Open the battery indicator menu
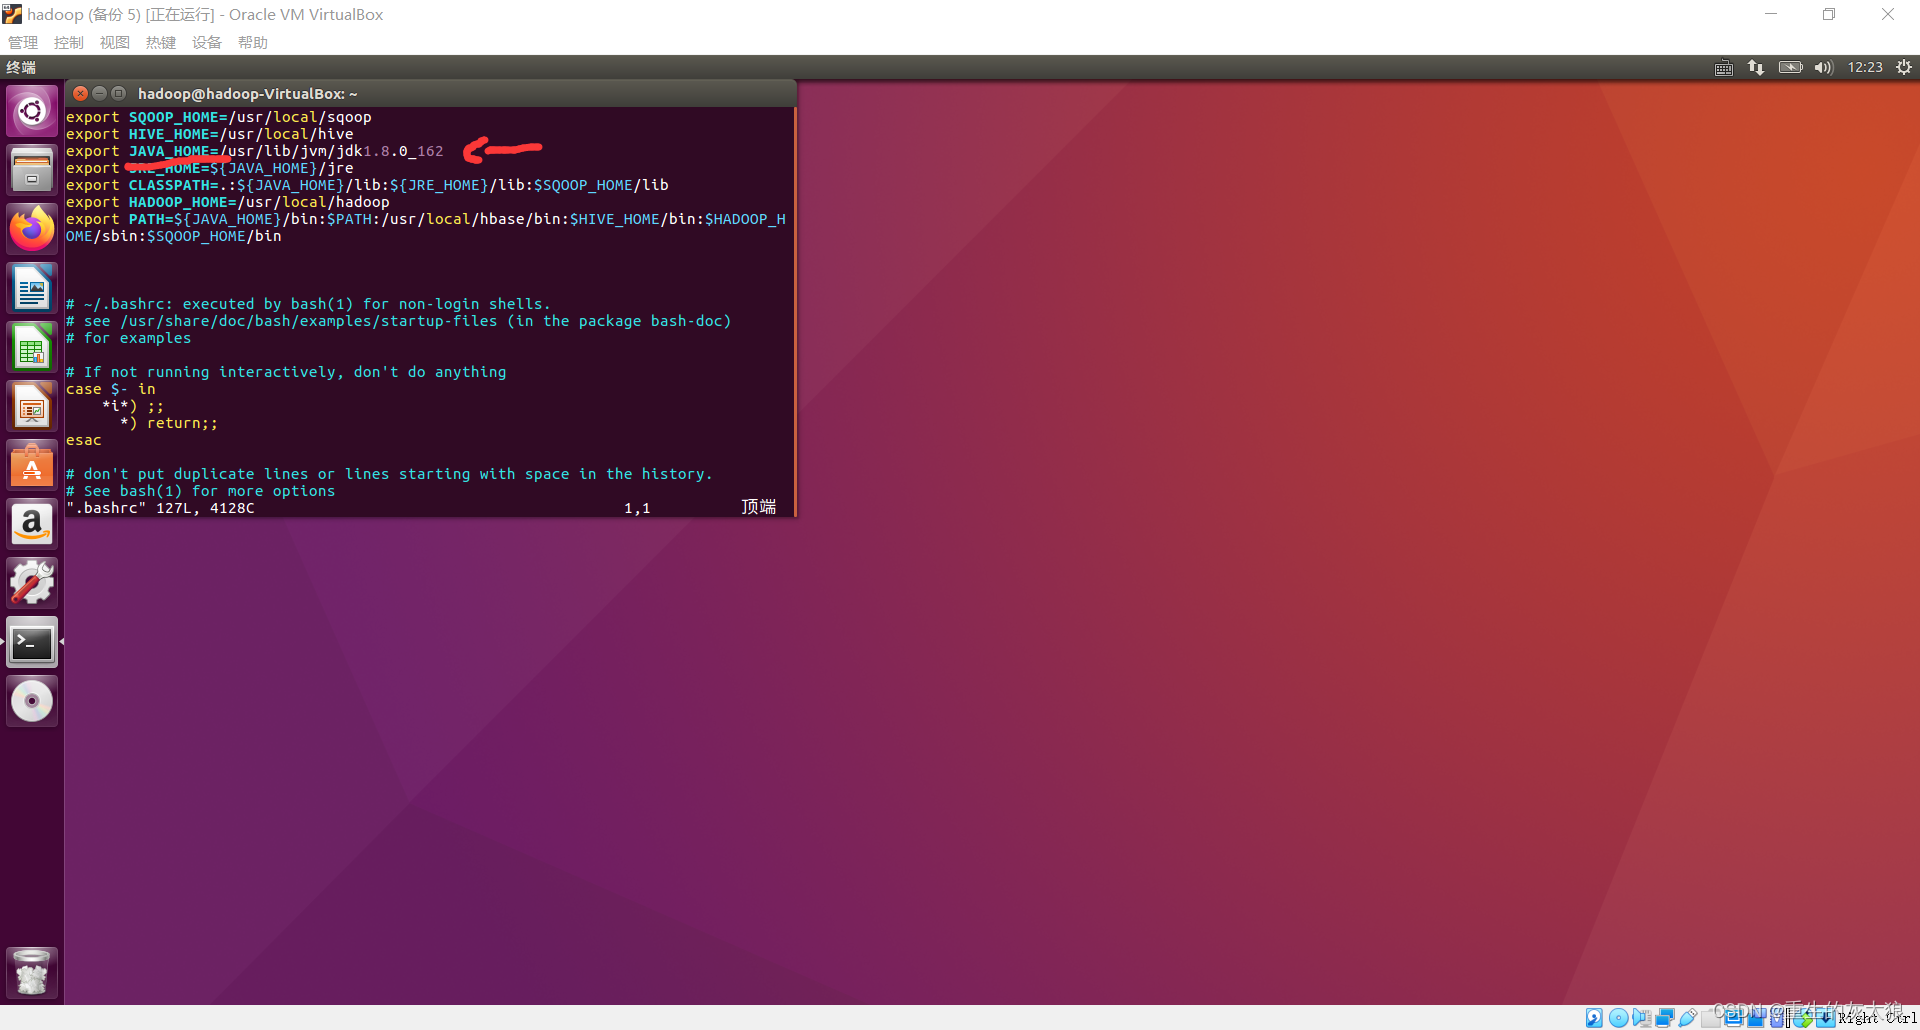The height and width of the screenshot is (1030, 1920). [1790, 67]
